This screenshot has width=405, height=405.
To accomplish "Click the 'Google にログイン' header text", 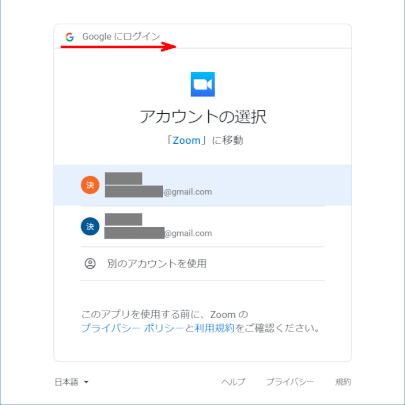I will [x=121, y=37].
